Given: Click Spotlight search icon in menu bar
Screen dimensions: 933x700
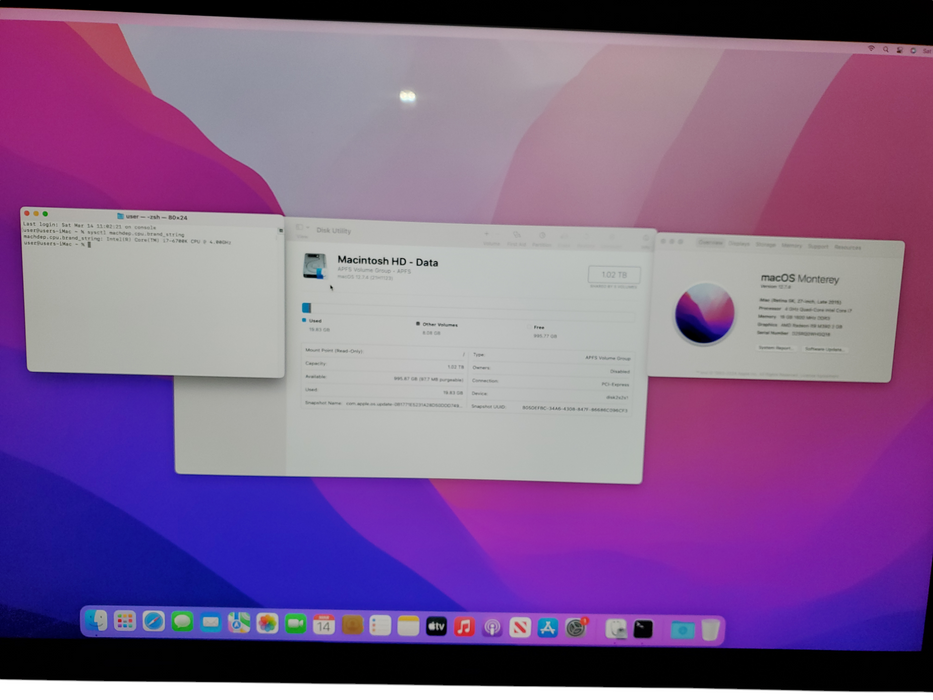Looking at the screenshot, I should (886, 49).
